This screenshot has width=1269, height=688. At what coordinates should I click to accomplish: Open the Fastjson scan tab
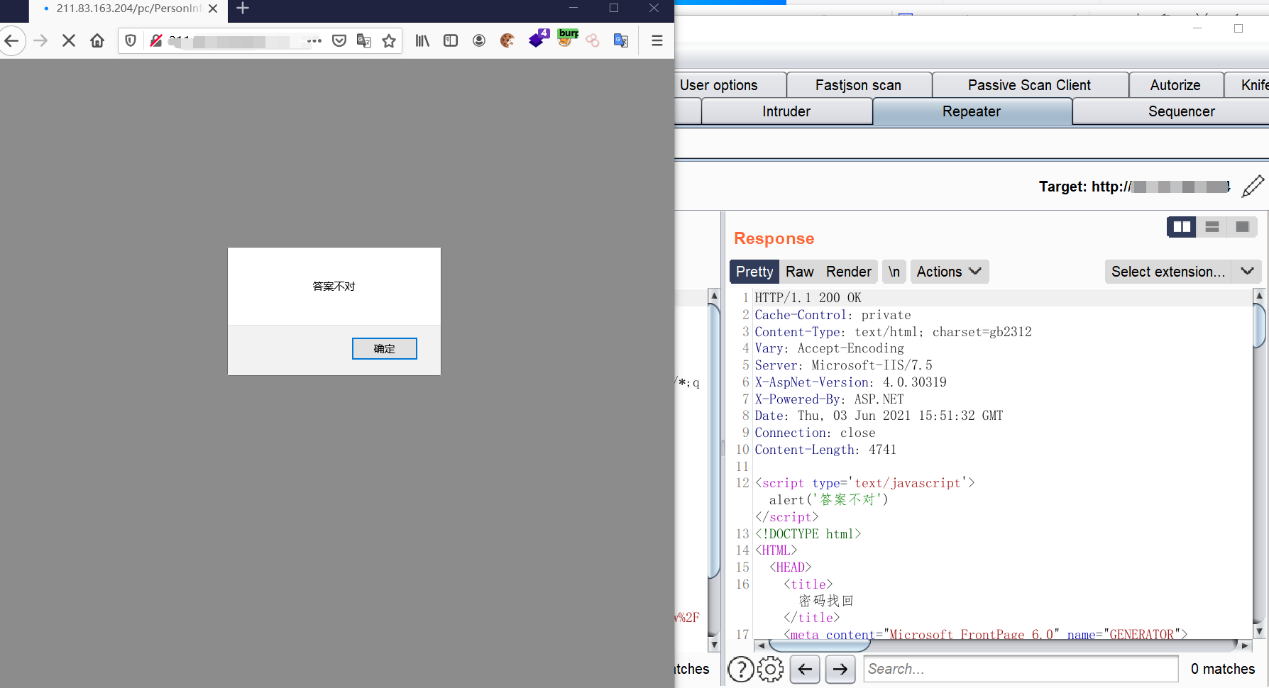coord(859,85)
